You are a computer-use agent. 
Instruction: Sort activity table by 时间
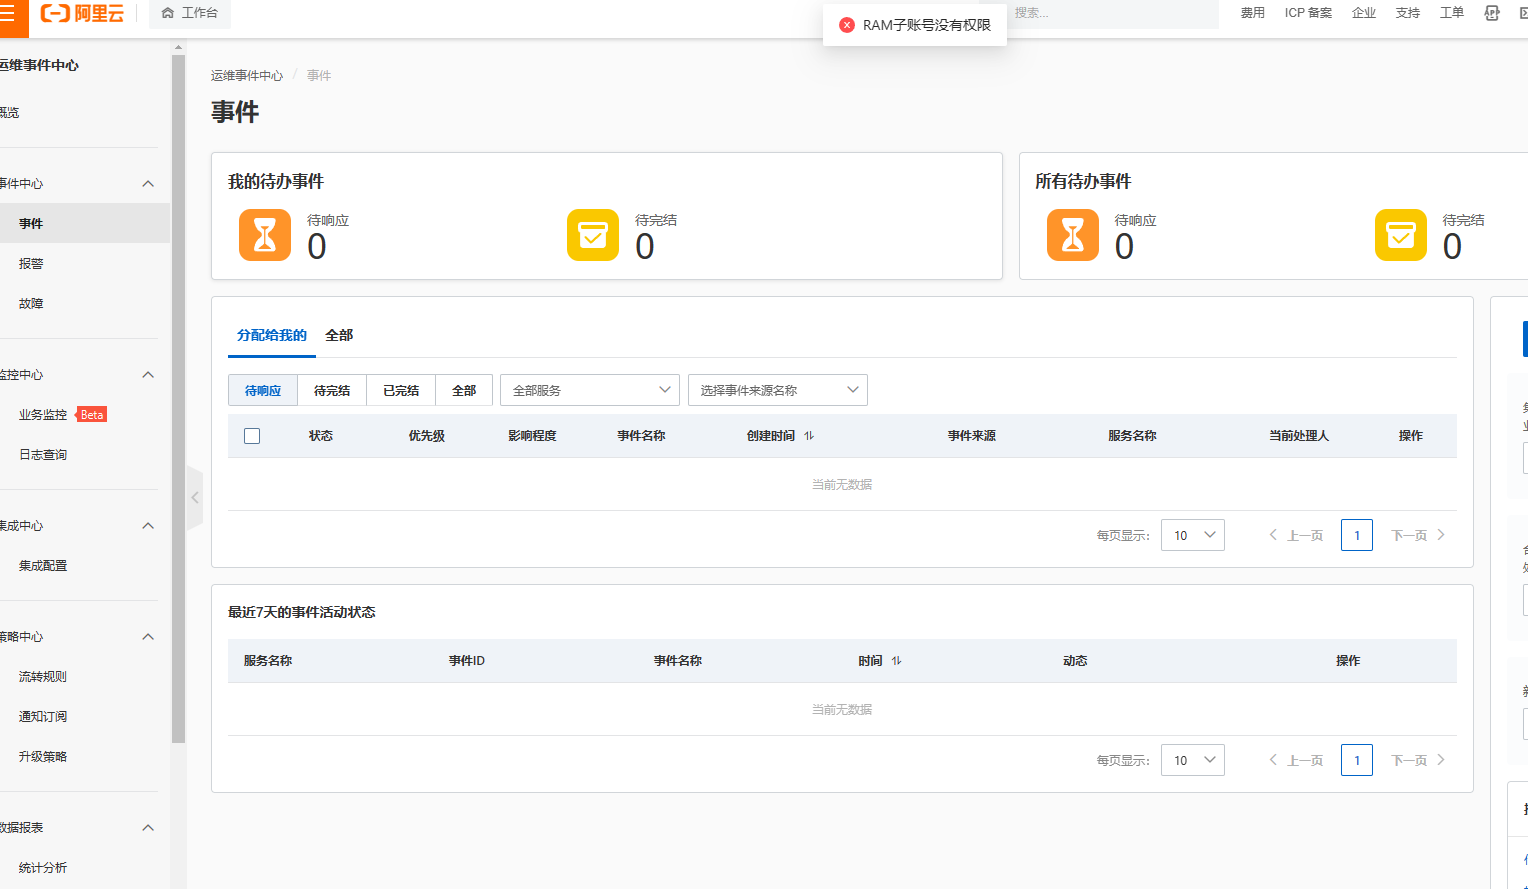coord(897,661)
